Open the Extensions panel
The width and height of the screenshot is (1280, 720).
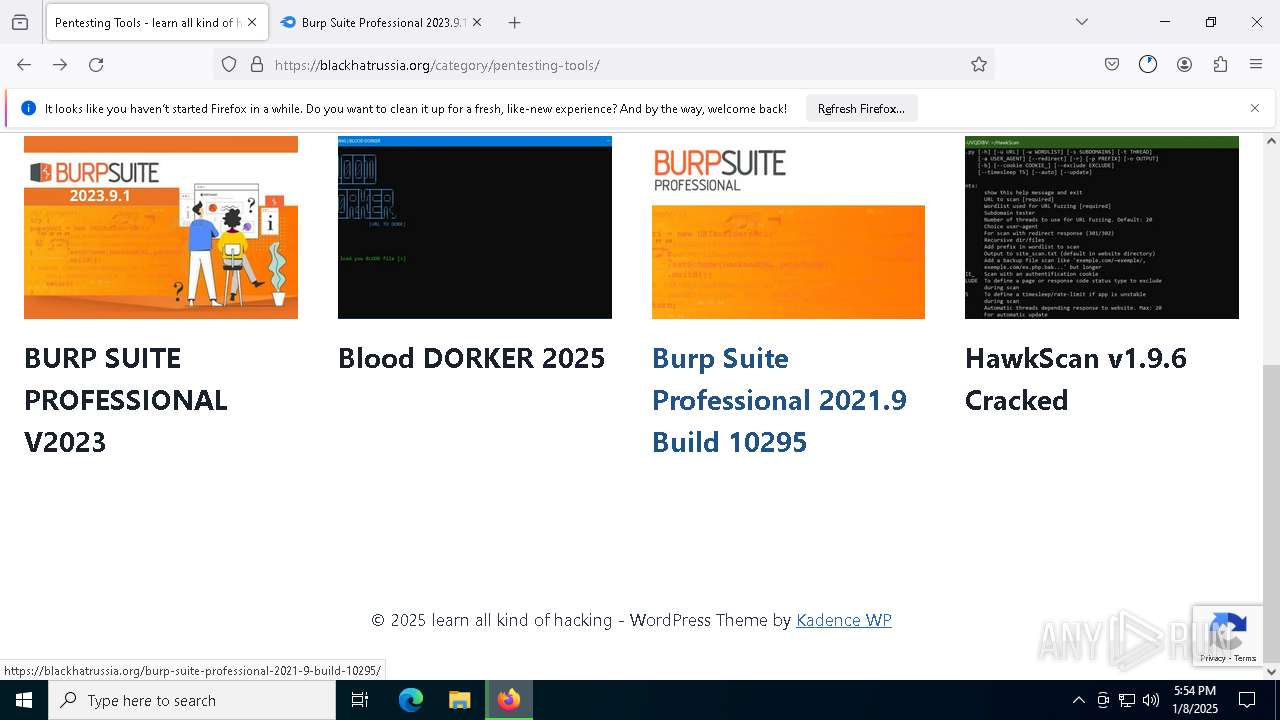click(x=1220, y=65)
